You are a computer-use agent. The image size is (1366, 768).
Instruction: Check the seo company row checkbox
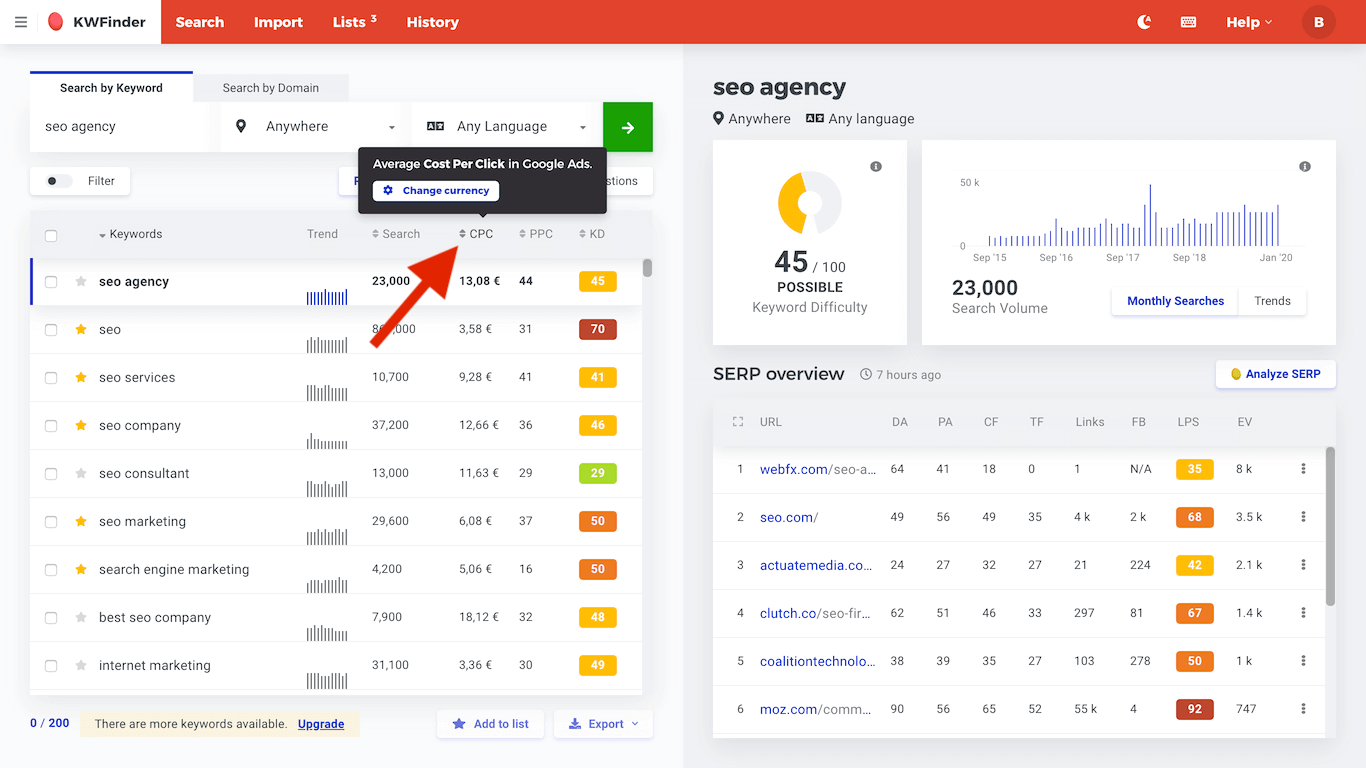coord(51,426)
